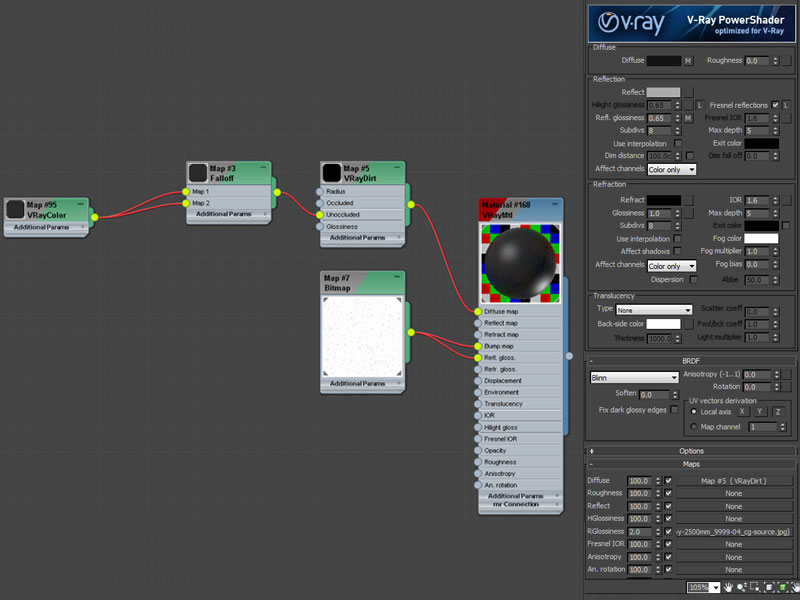Click the None button for Roughness map

coord(734,493)
